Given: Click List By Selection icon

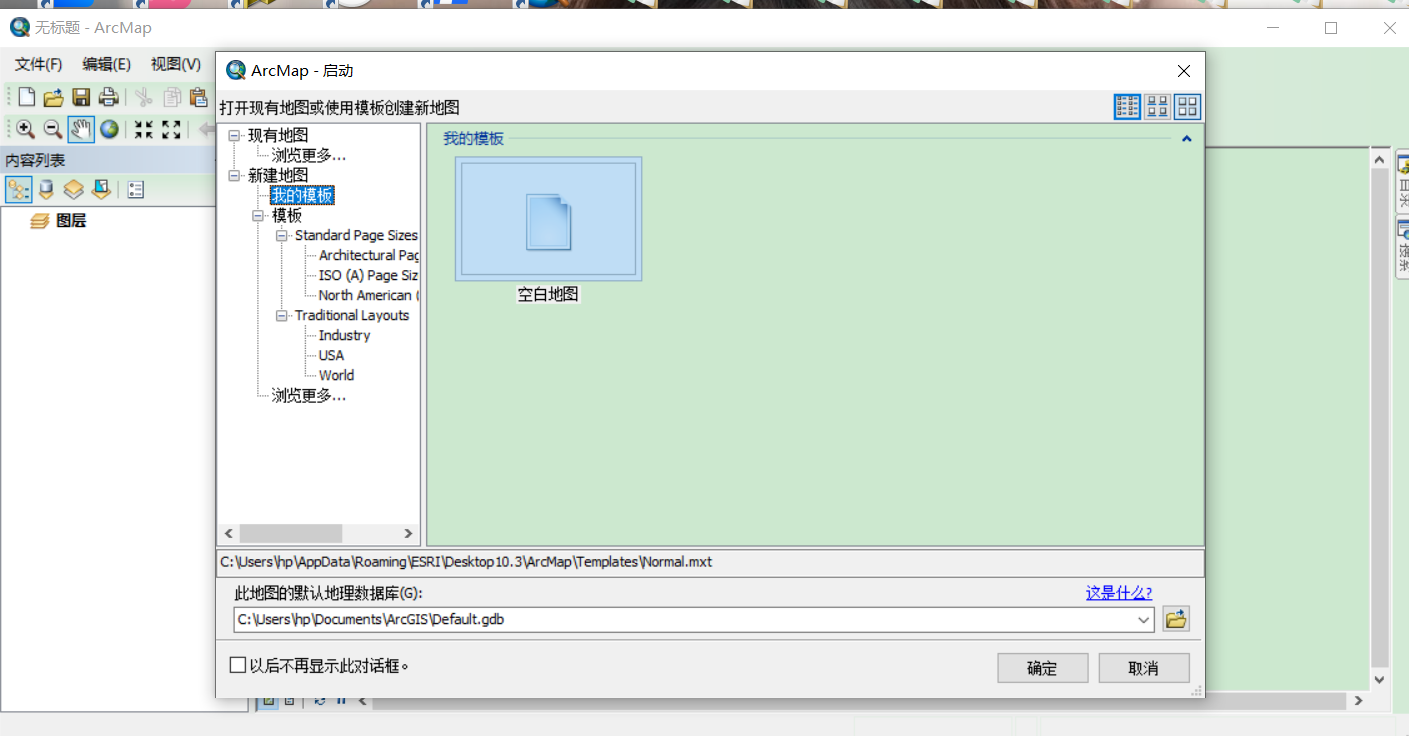Looking at the screenshot, I should [101, 189].
